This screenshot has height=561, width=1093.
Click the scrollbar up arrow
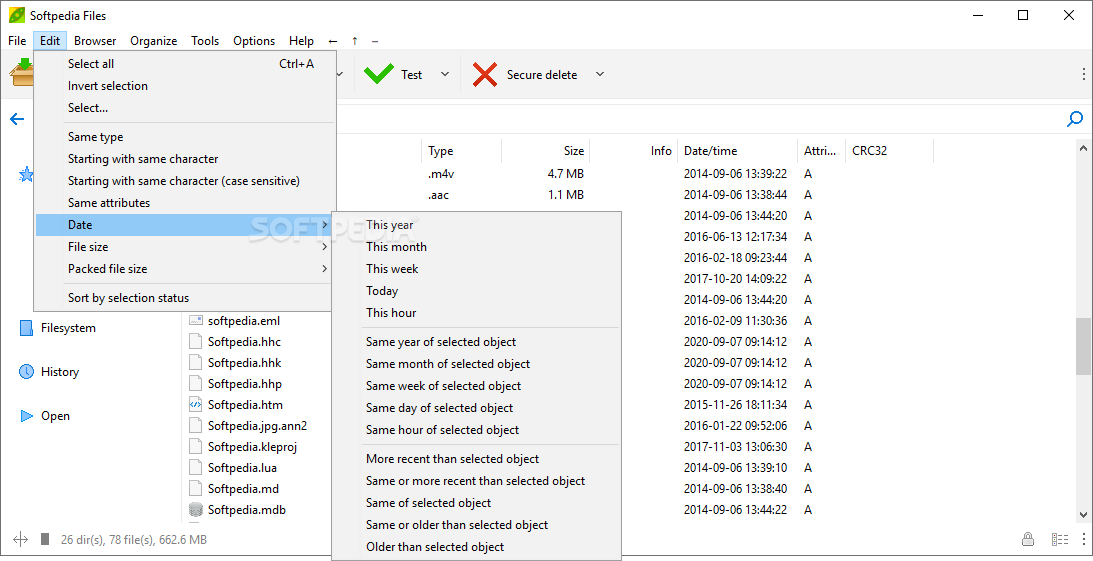[1084, 148]
